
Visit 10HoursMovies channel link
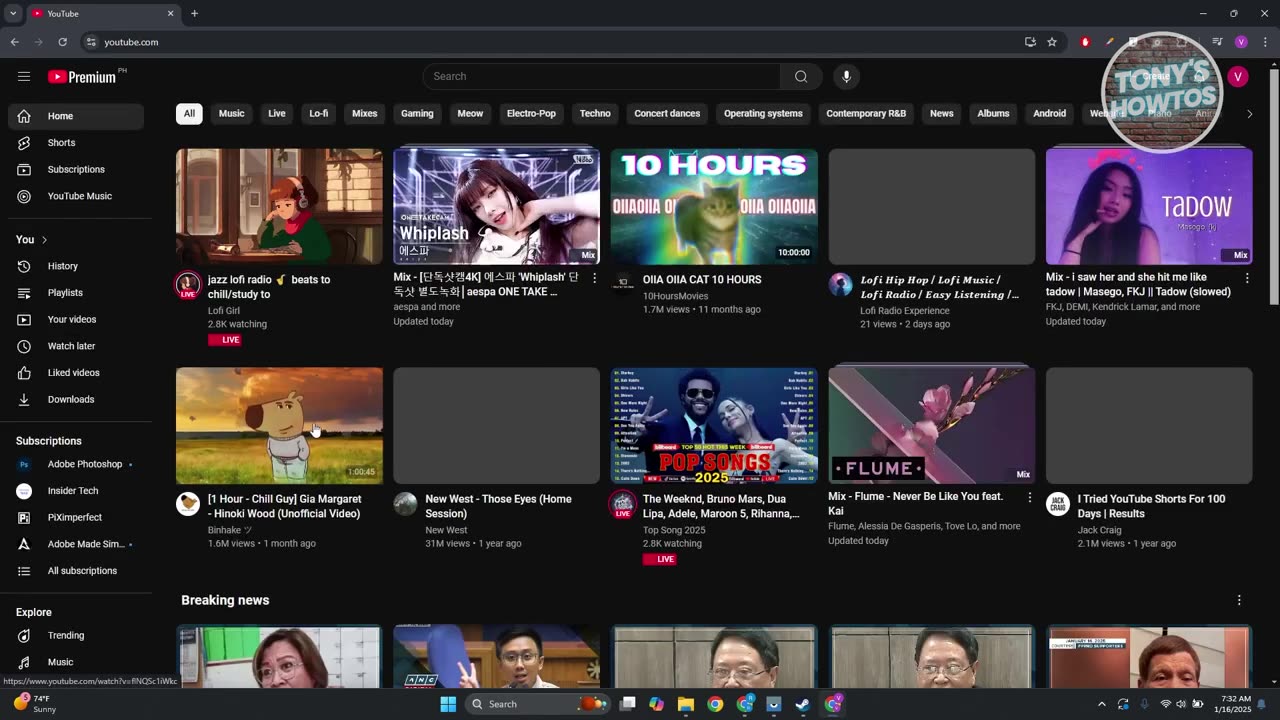click(675, 296)
